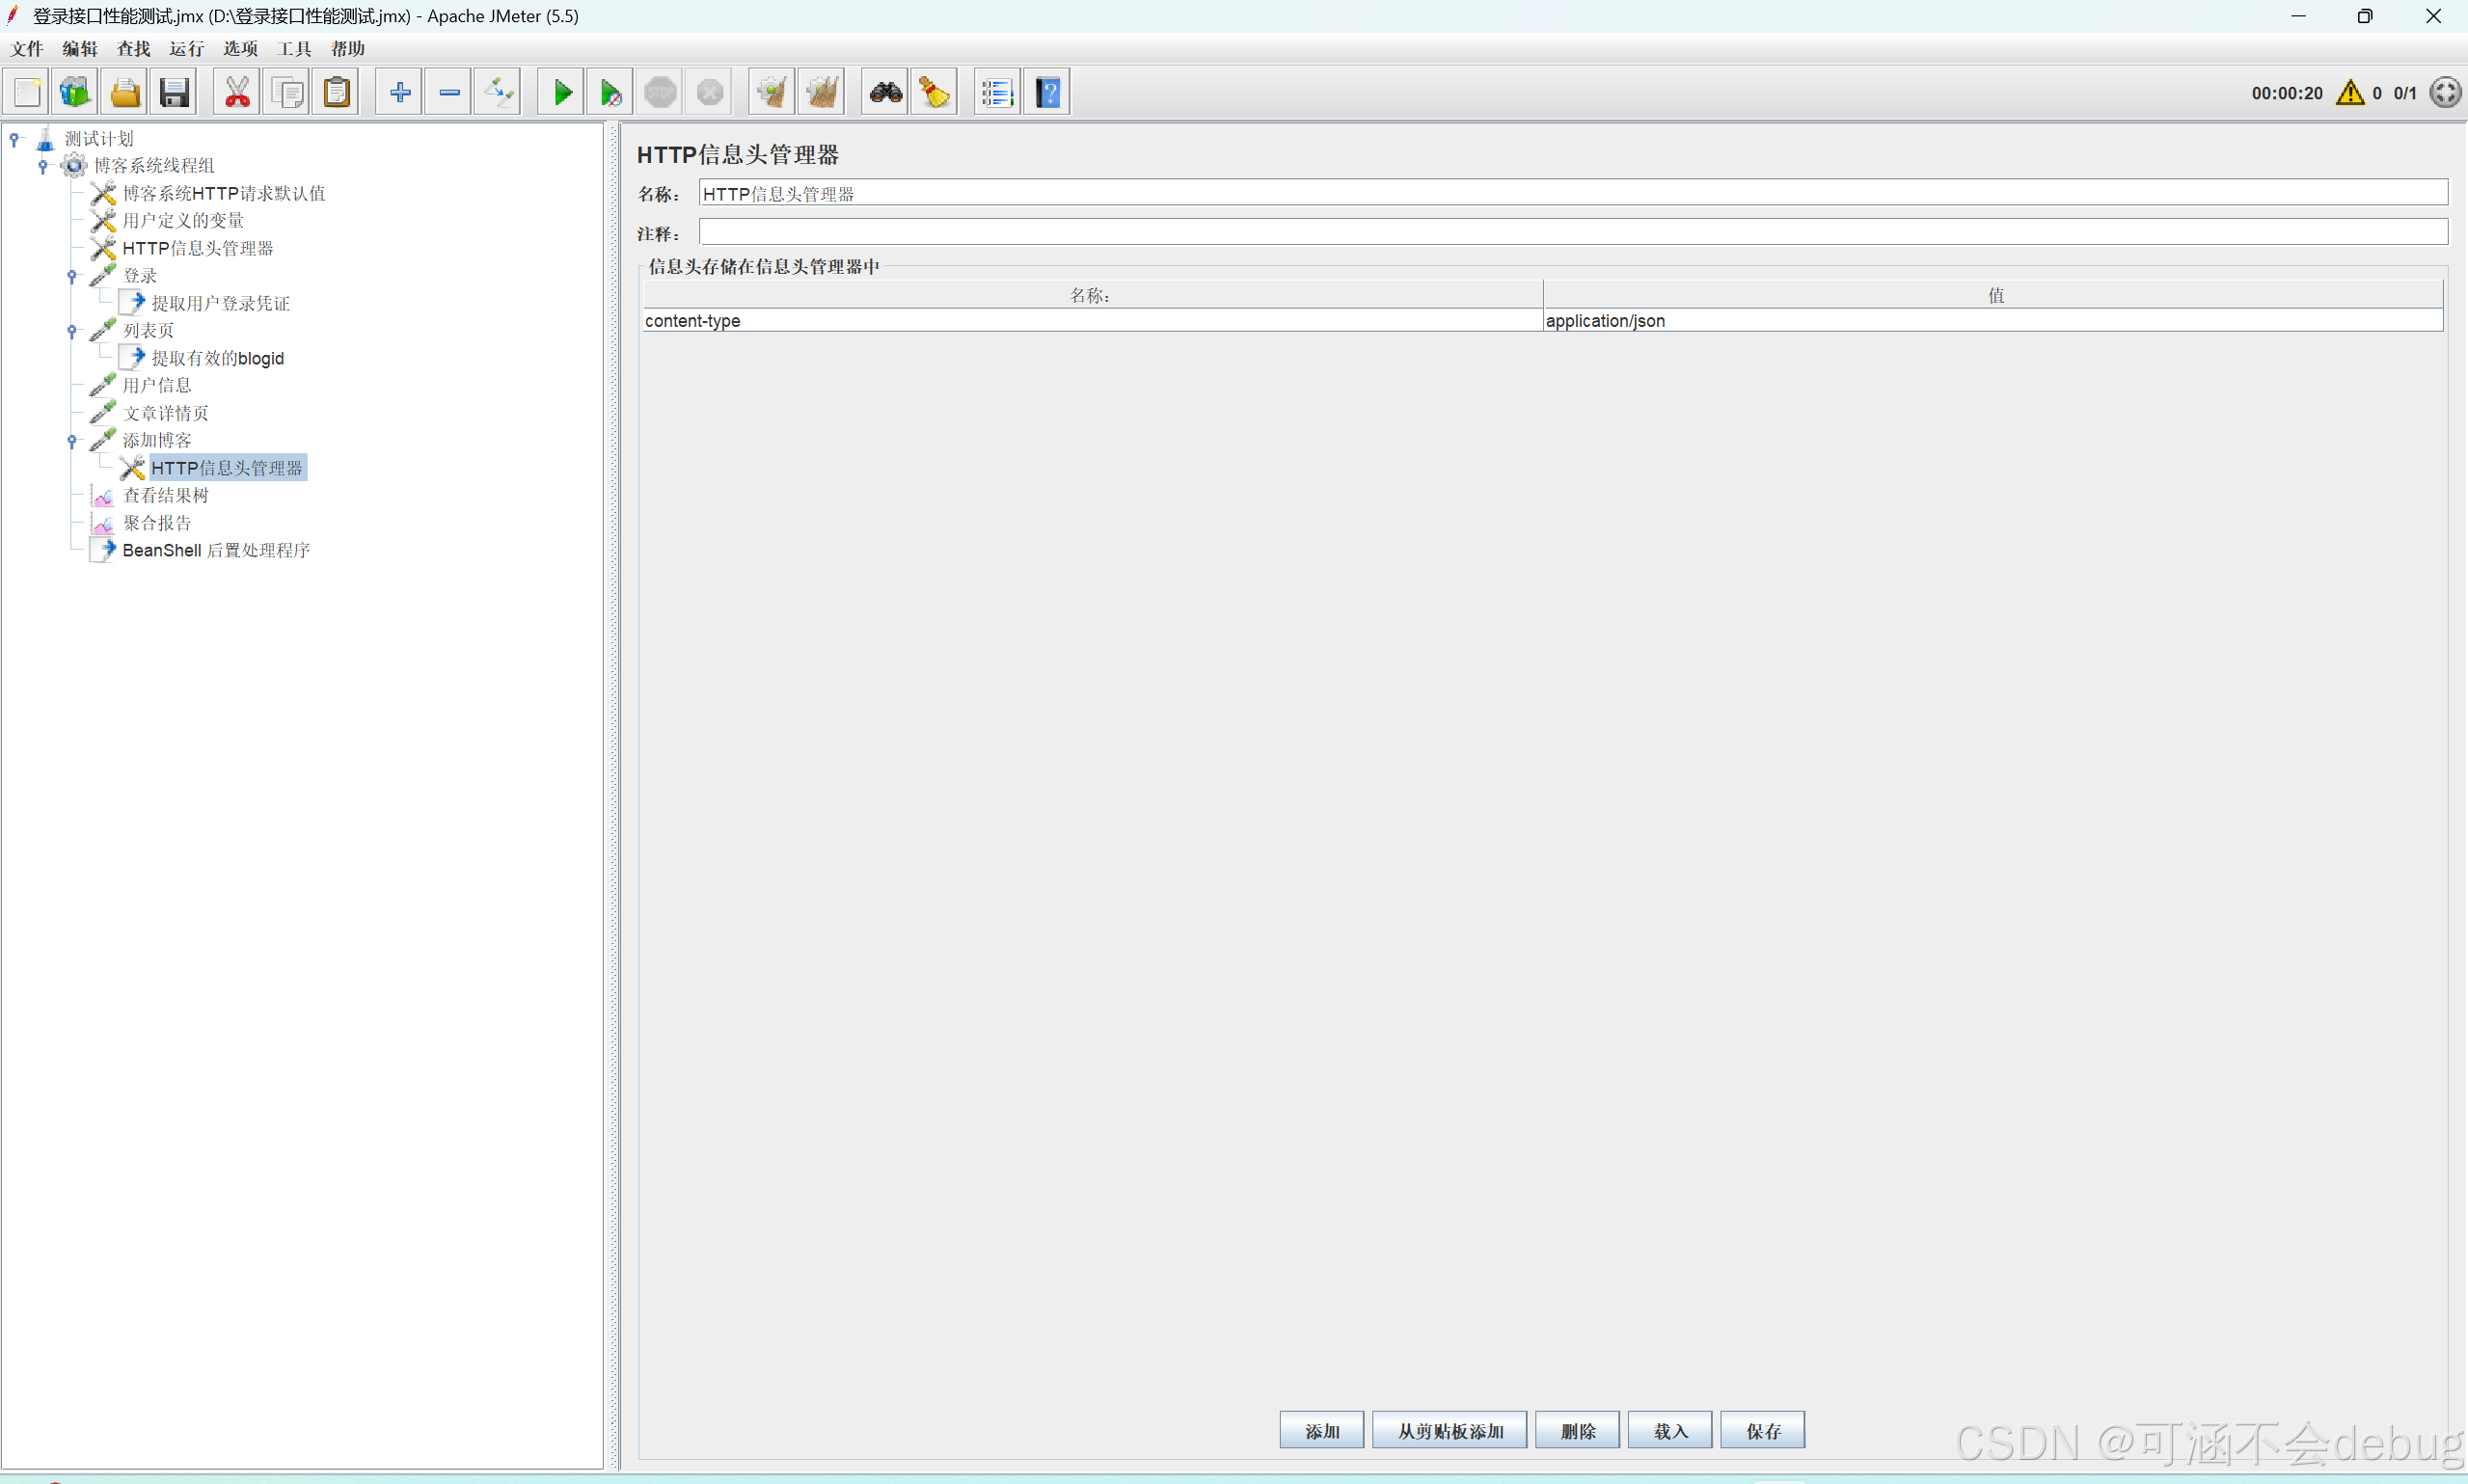The height and width of the screenshot is (1484, 2468).
Task: Open Search with binoculars icon
Action: [x=886, y=92]
